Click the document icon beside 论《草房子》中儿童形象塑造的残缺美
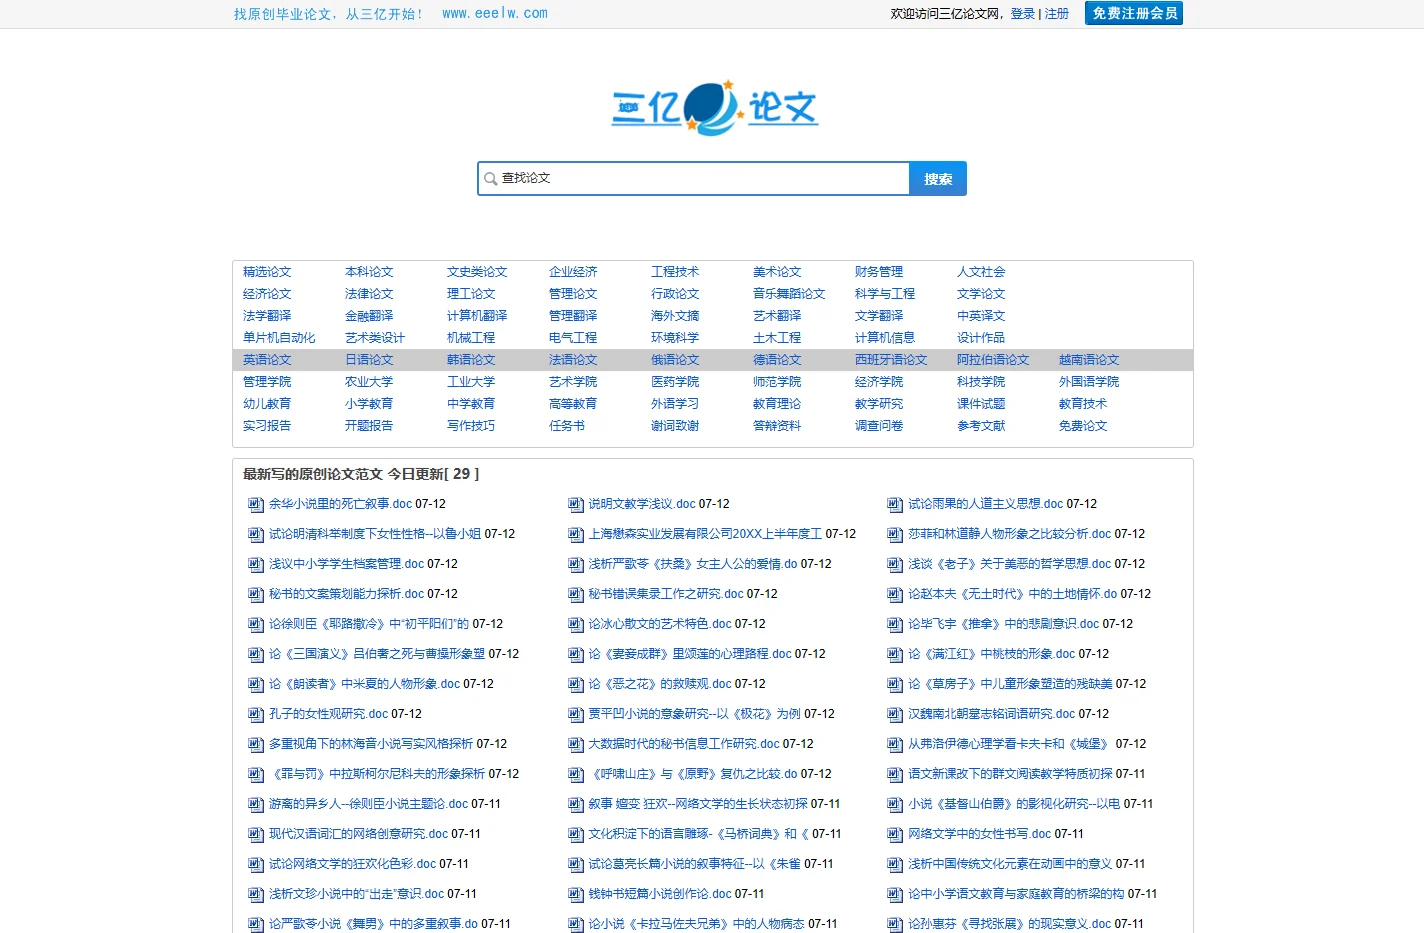This screenshot has width=1424, height=933. (895, 685)
